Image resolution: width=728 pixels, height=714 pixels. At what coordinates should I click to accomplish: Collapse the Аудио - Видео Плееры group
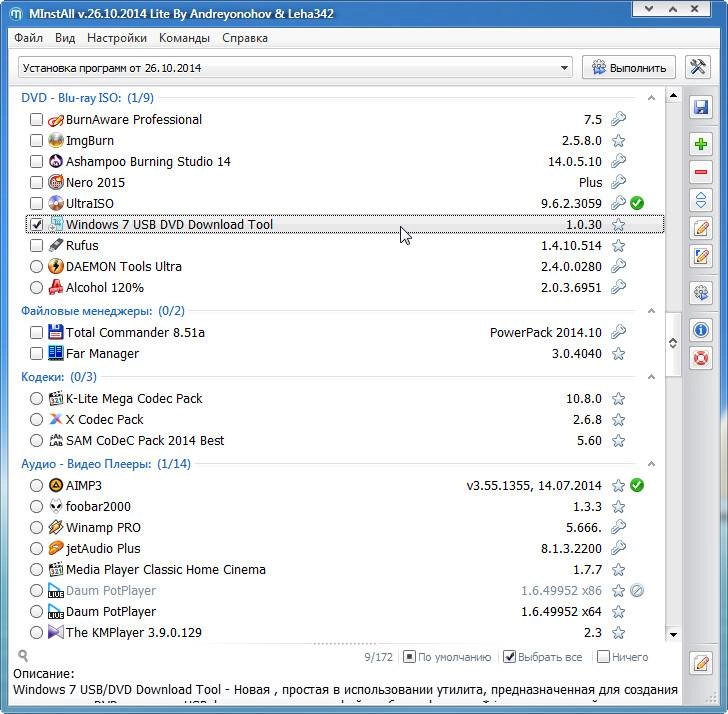coord(651,464)
